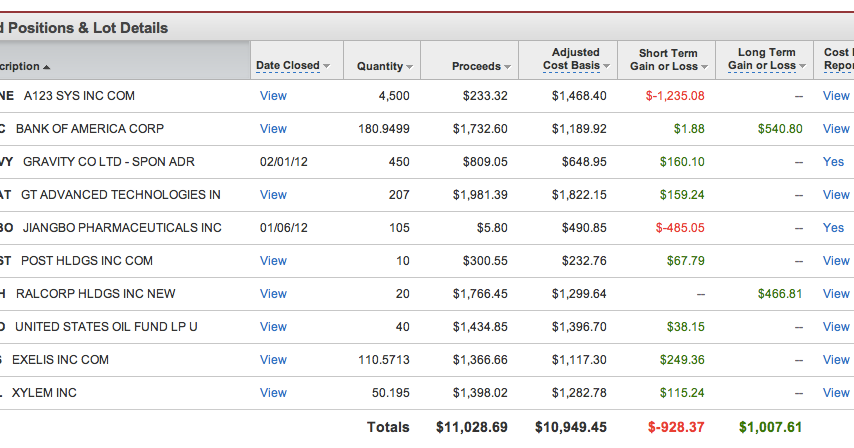The width and height of the screenshot is (854, 448).
Task: Select EXELIS INC COM description
Action: (60, 360)
